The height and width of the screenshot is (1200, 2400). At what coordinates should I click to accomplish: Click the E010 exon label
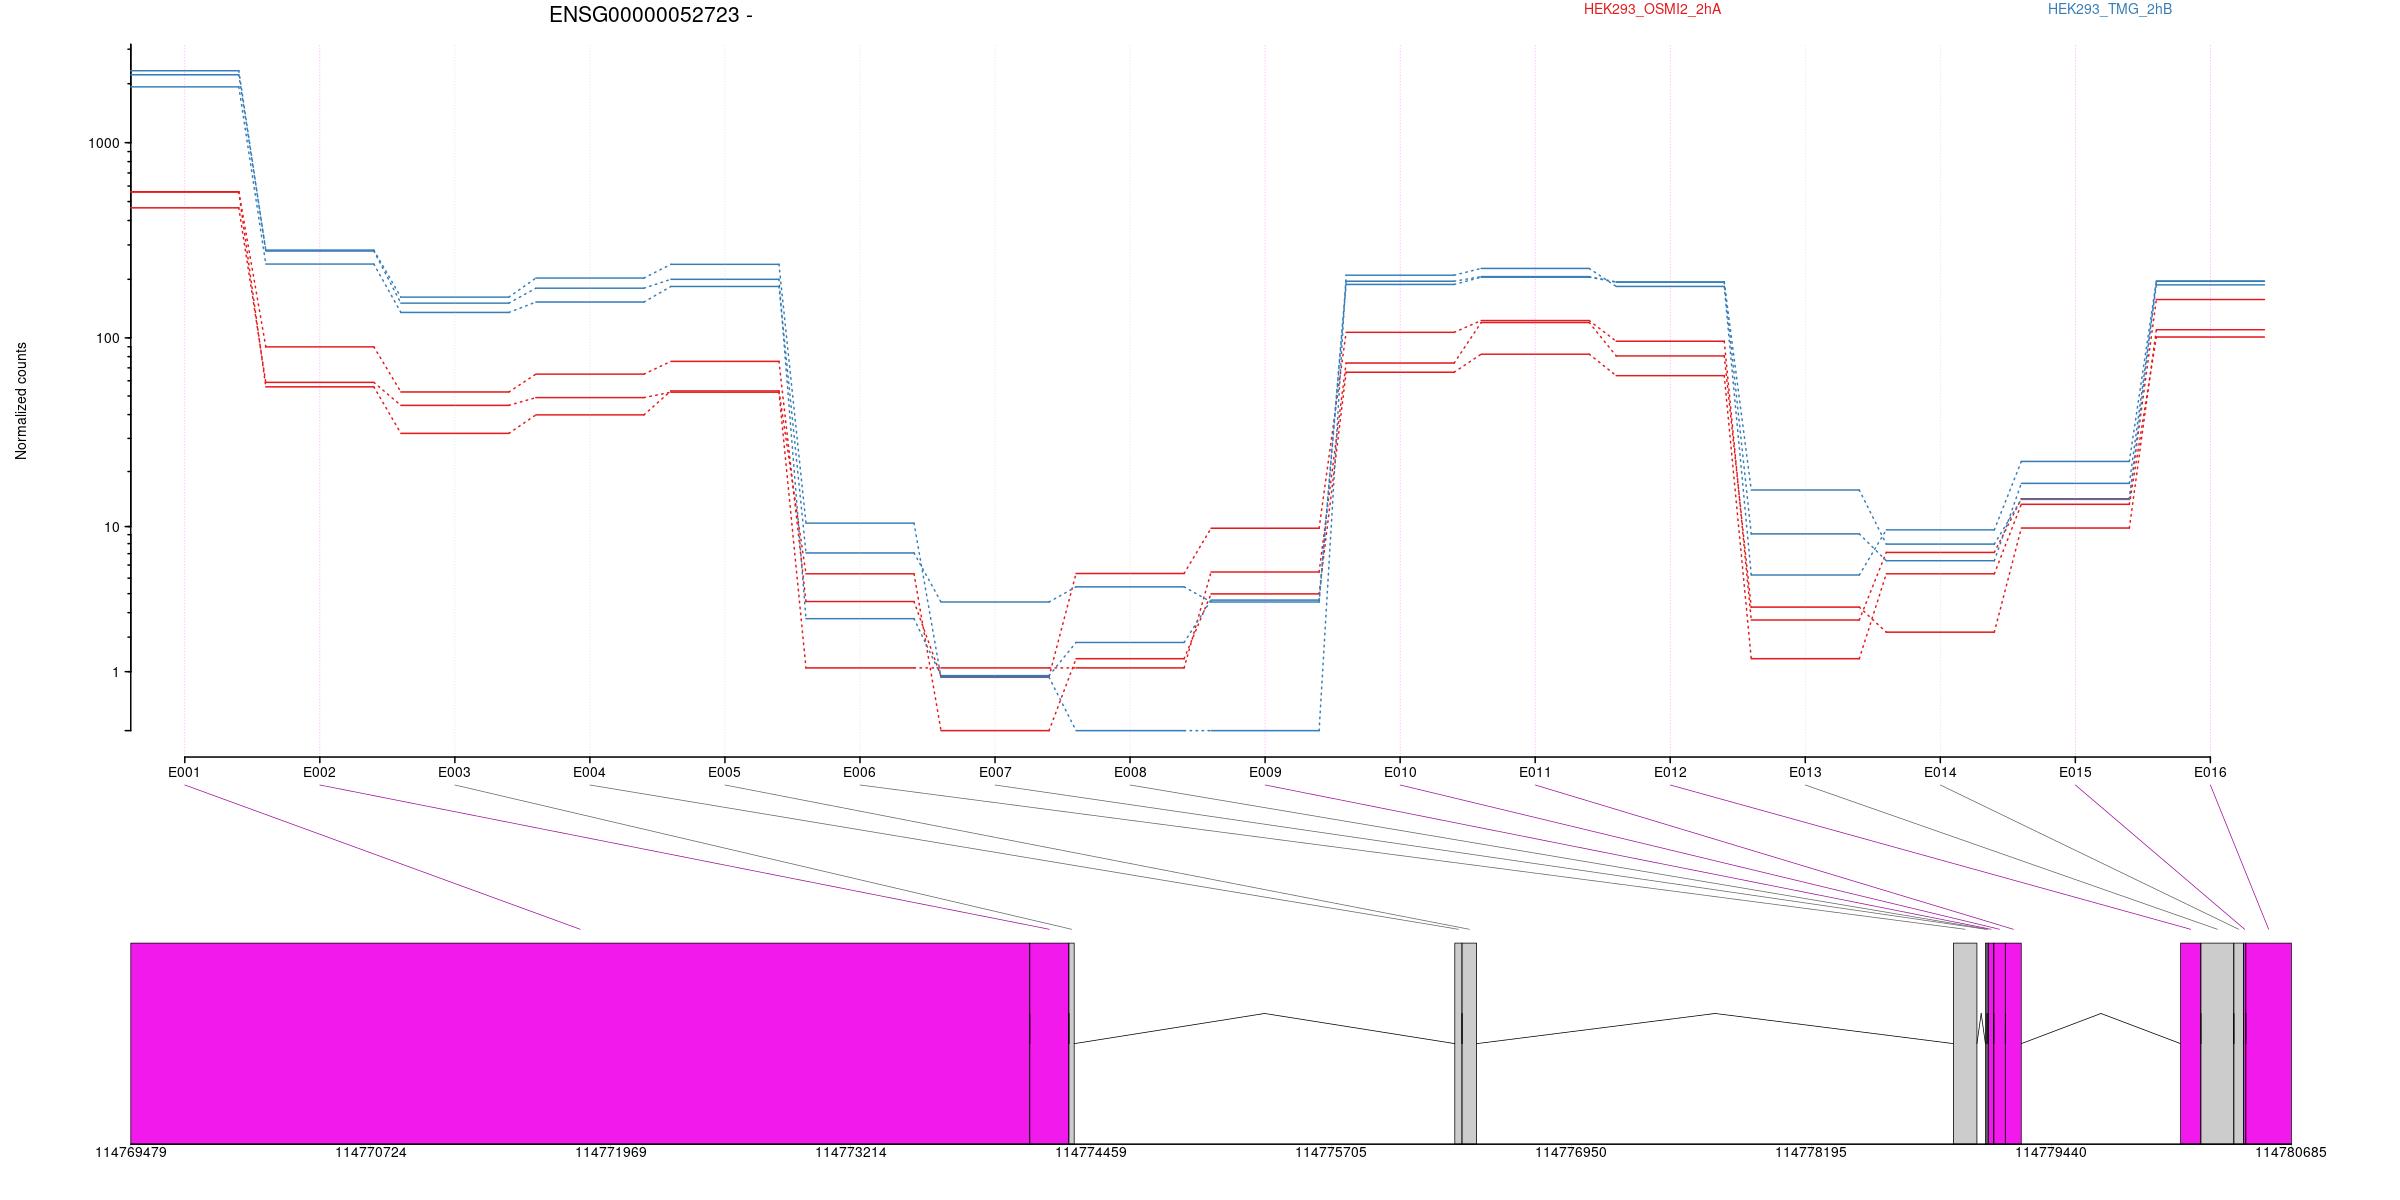[x=1400, y=772]
